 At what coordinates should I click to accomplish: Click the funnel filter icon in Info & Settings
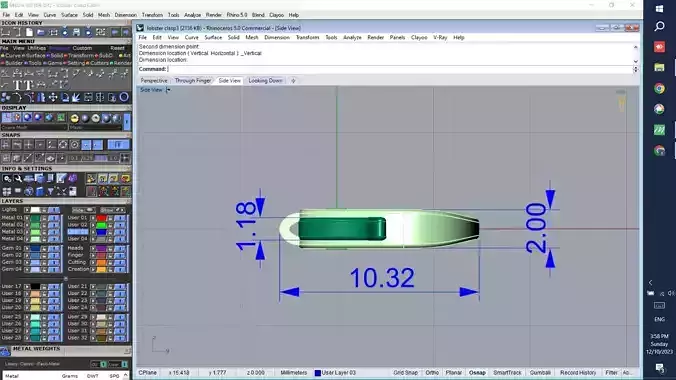[50, 191]
